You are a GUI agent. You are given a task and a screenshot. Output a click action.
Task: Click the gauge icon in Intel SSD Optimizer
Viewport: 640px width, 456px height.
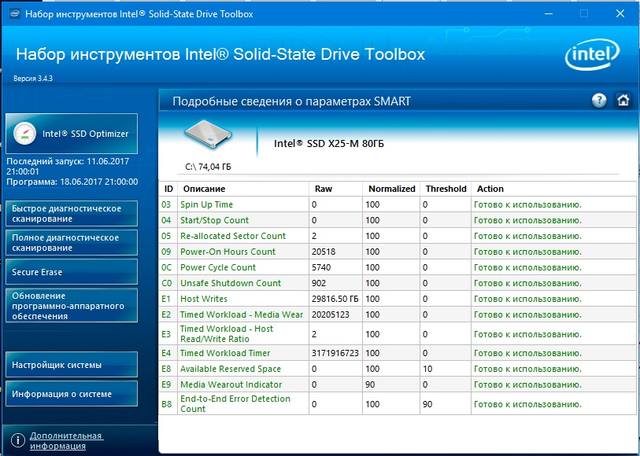point(25,133)
